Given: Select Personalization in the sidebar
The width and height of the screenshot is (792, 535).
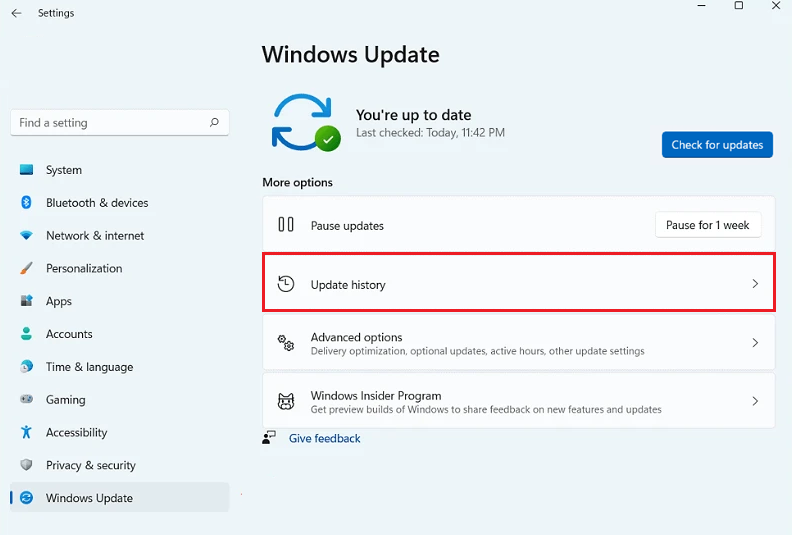Looking at the screenshot, I should 119,268.
